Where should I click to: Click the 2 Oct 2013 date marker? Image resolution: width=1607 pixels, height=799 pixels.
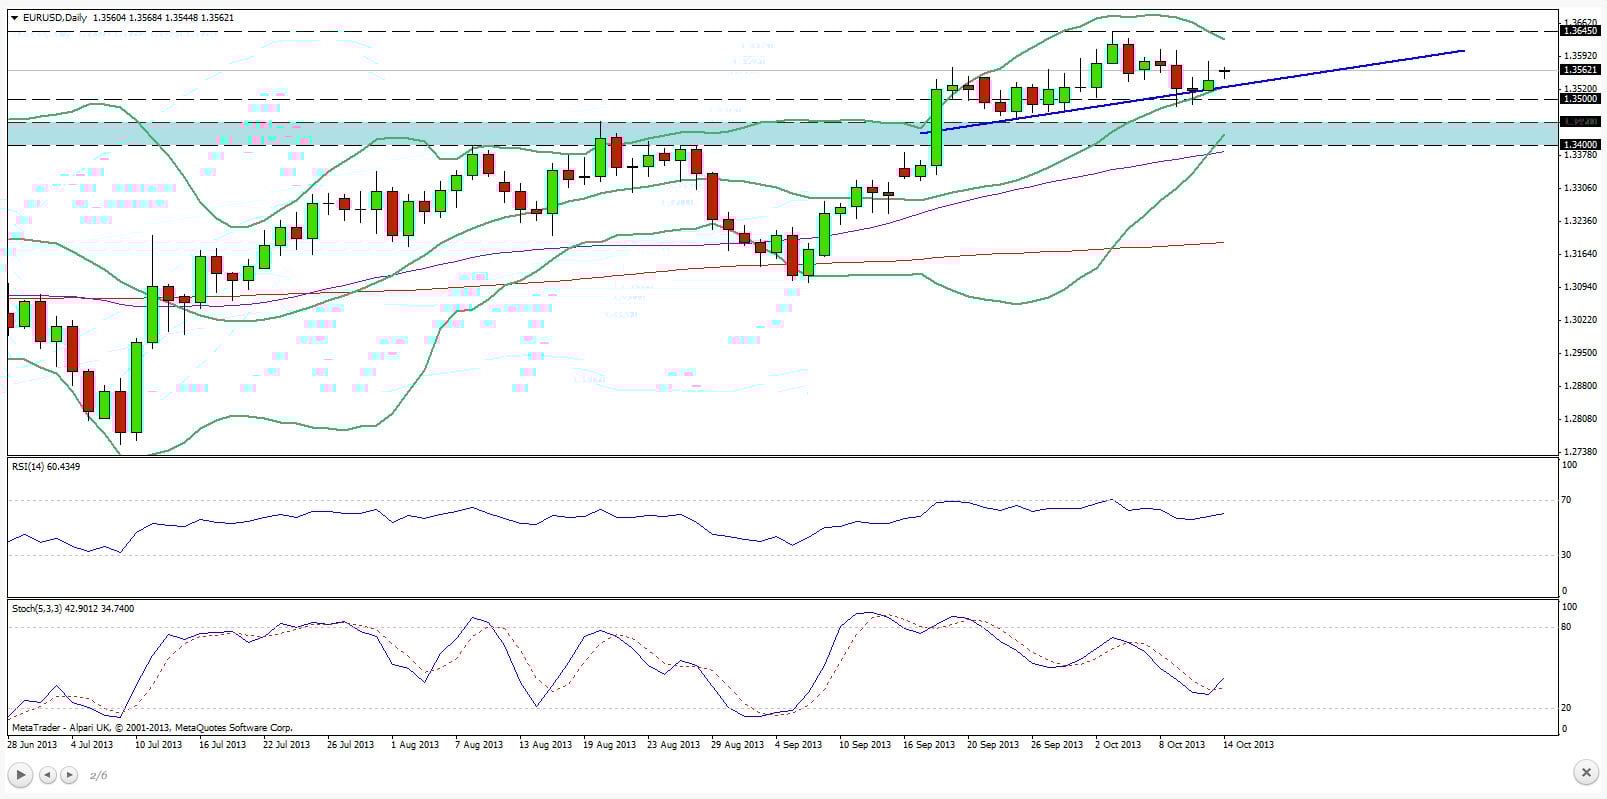1117,744
